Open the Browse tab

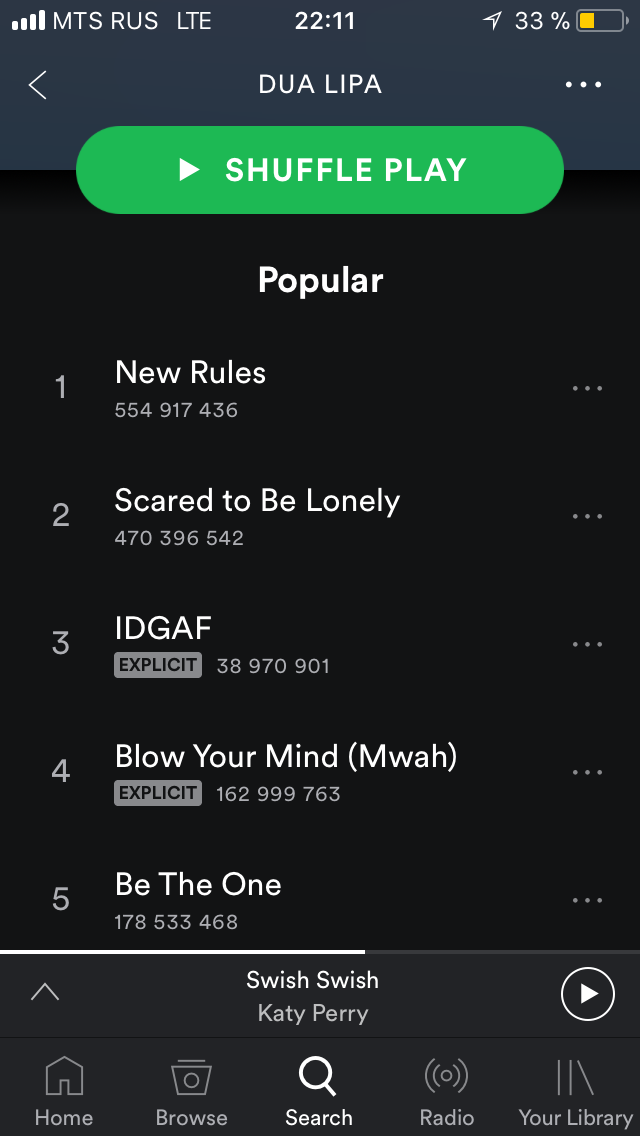click(191, 1092)
